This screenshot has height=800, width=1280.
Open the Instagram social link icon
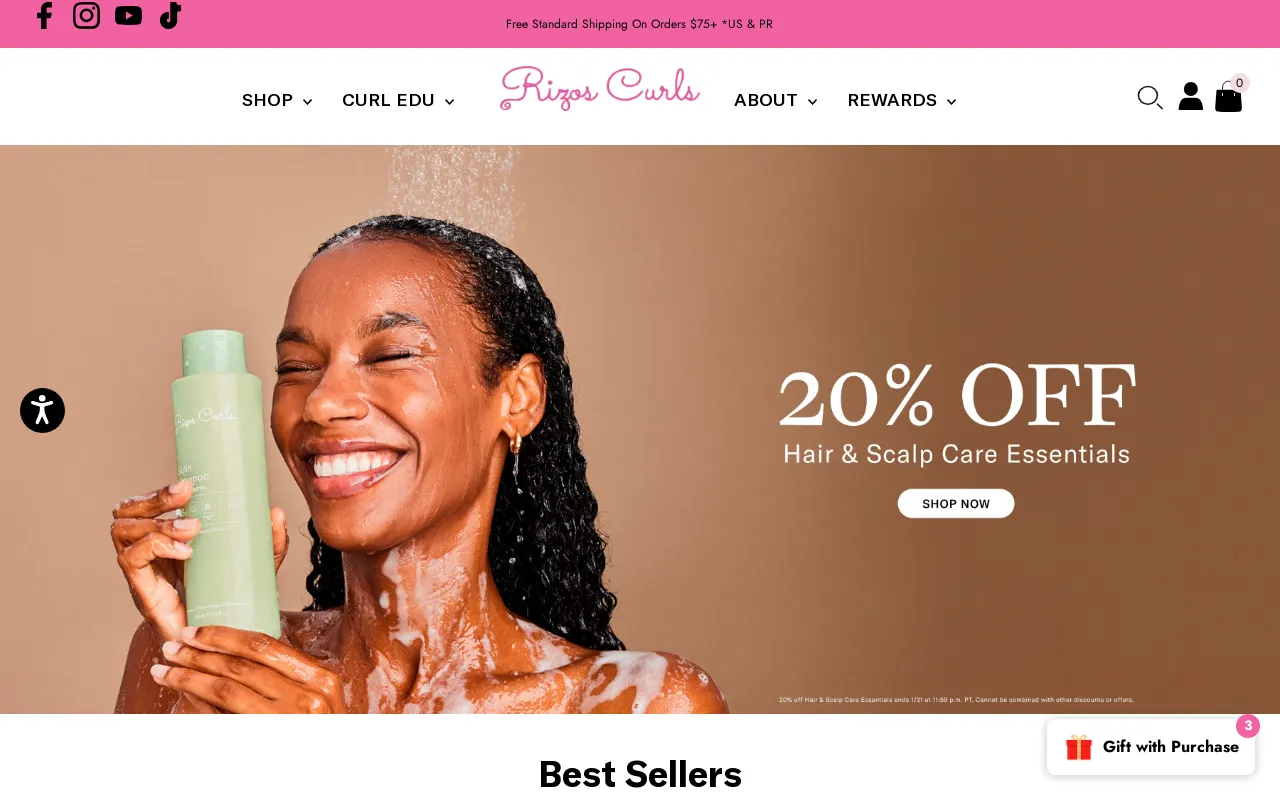point(86,15)
